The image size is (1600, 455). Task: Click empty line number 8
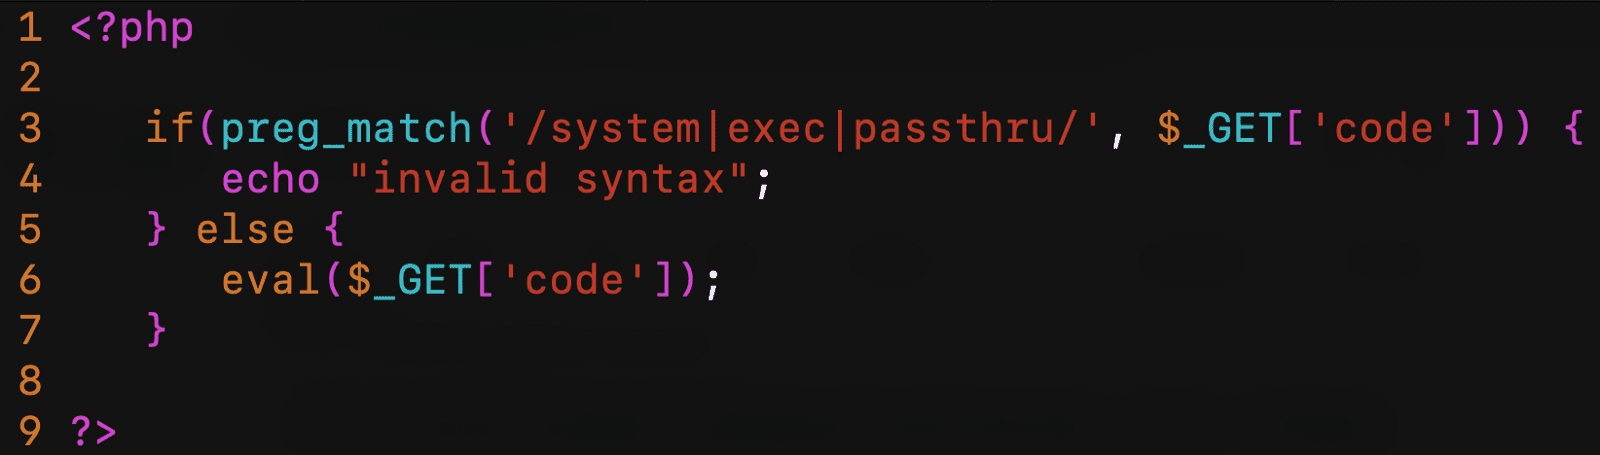tap(30, 381)
